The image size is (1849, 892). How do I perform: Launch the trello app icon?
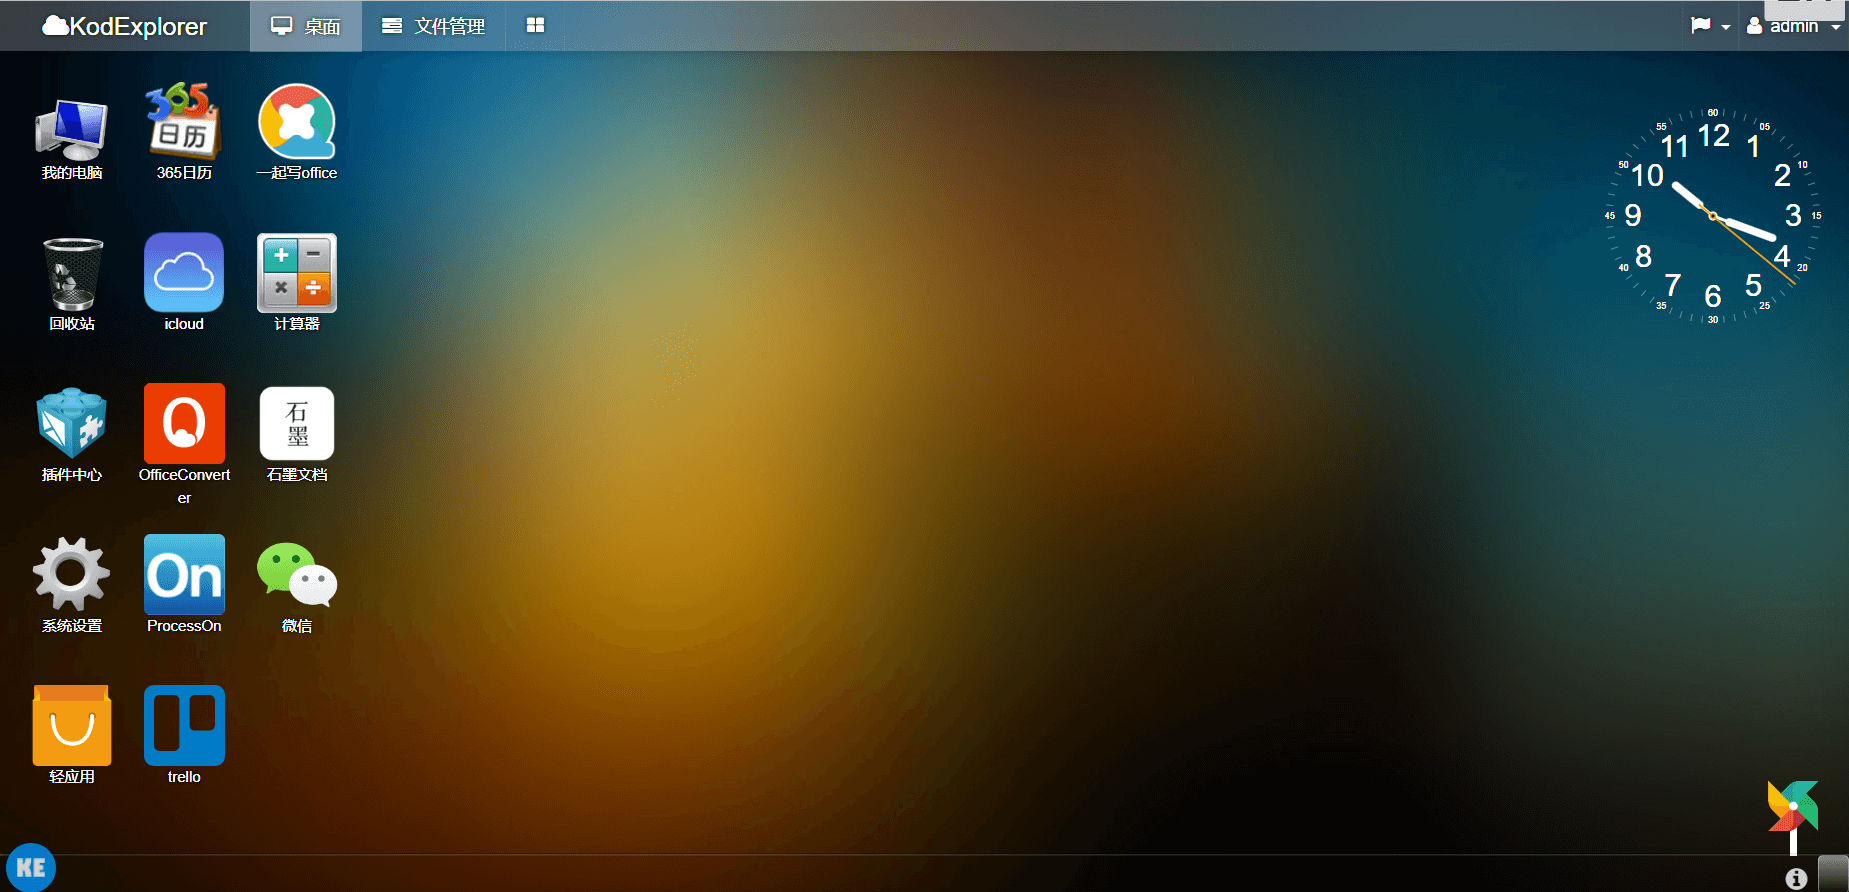(x=184, y=726)
